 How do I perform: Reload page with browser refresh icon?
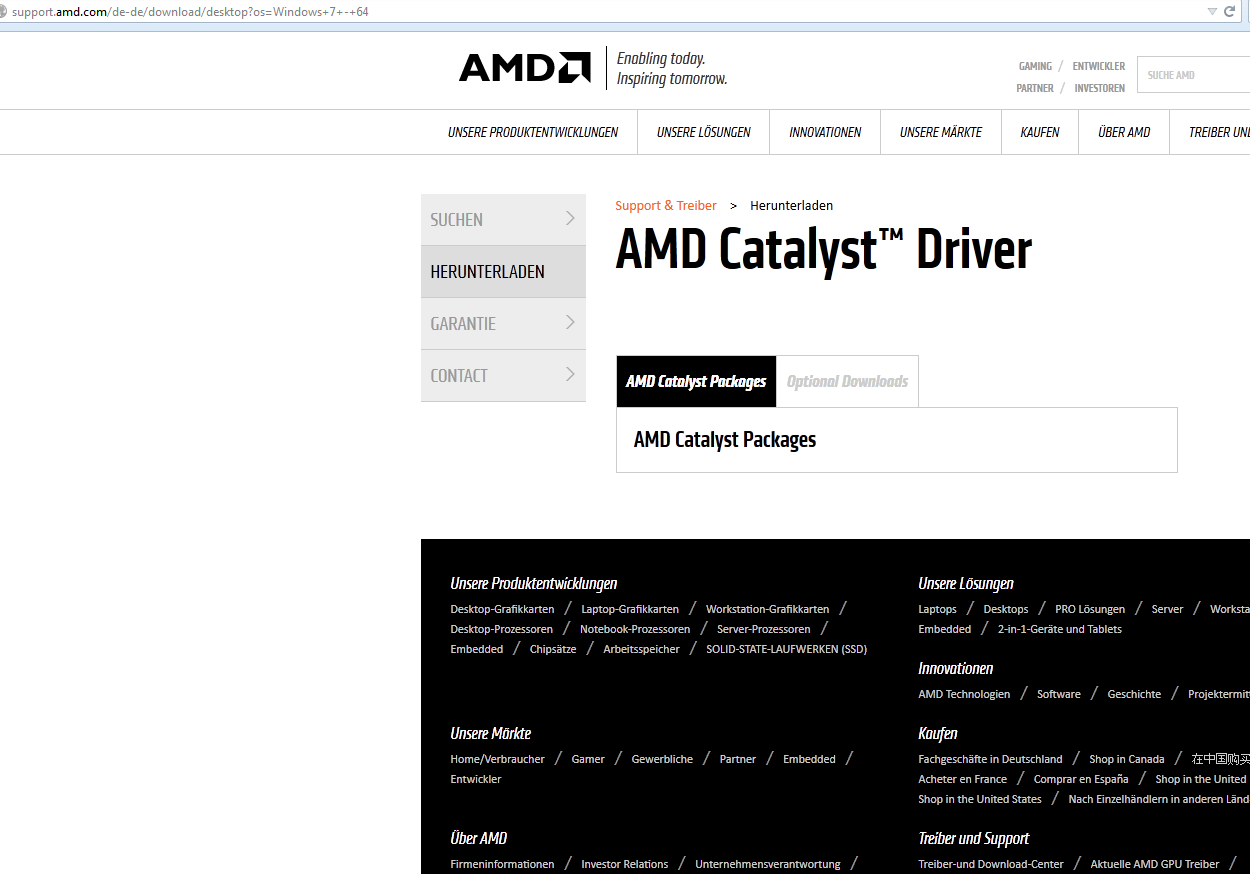pyautogui.click(x=1229, y=11)
